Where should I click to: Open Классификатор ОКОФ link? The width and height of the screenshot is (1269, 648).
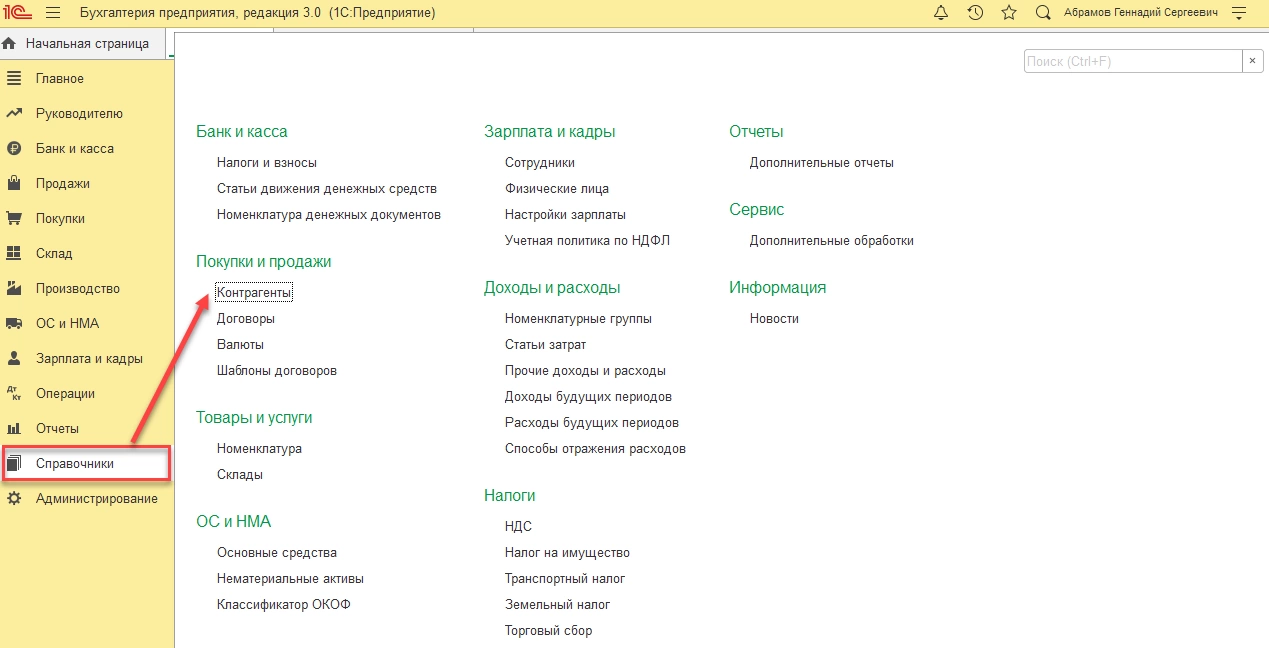pyautogui.click(x=284, y=605)
